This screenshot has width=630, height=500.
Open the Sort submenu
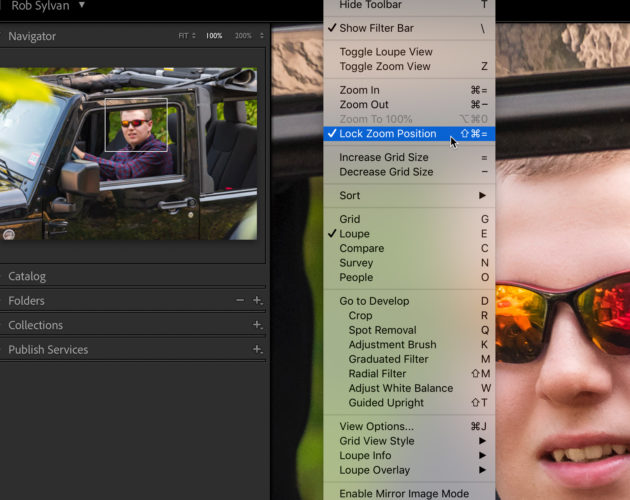point(409,195)
